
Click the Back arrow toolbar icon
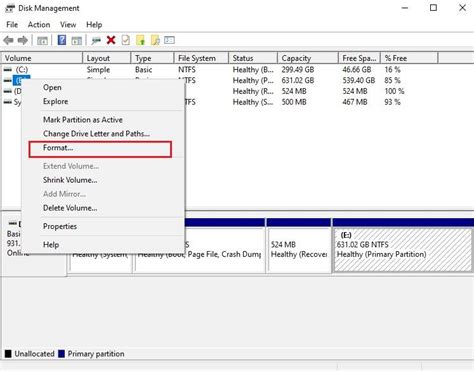click(8, 41)
